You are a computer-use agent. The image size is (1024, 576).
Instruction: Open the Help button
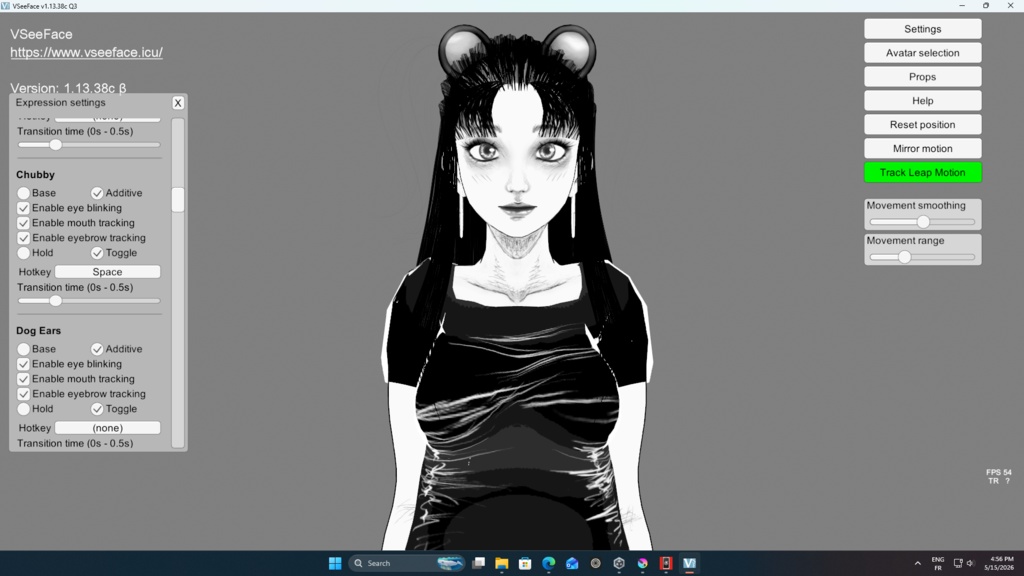click(x=922, y=101)
